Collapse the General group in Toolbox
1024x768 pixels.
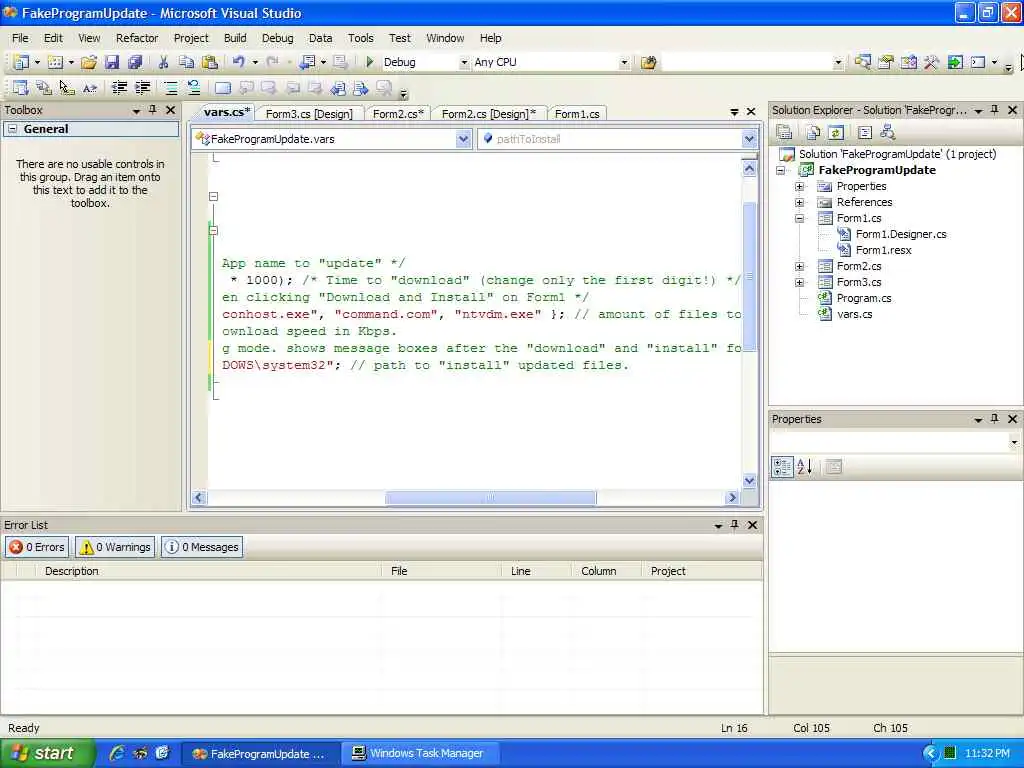point(12,129)
